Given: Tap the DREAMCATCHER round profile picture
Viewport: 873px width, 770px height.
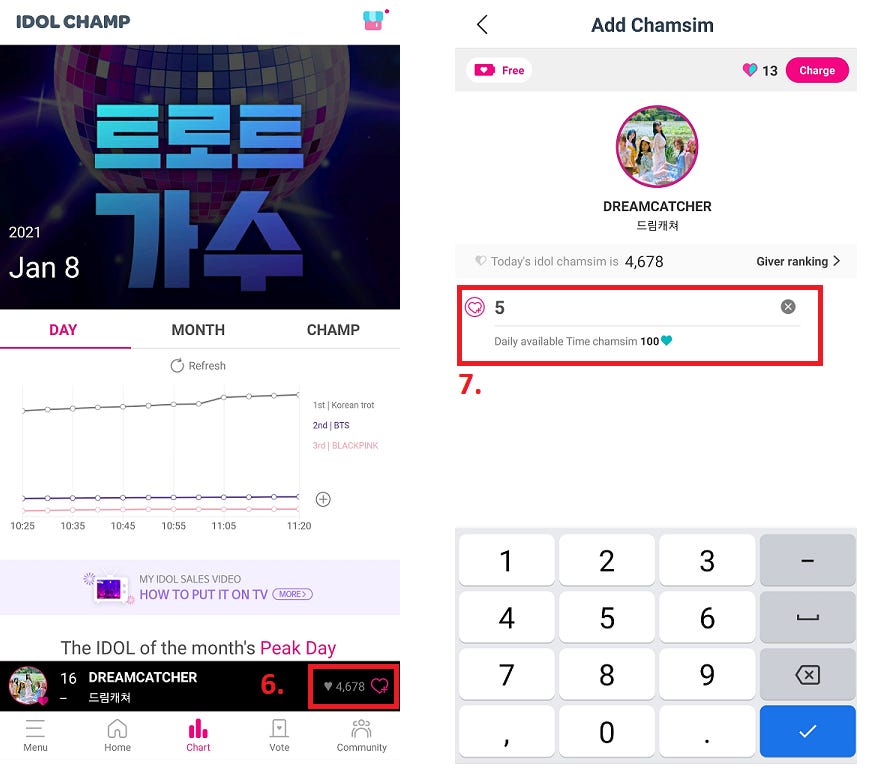Looking at the screenshot, I should 657,146.
